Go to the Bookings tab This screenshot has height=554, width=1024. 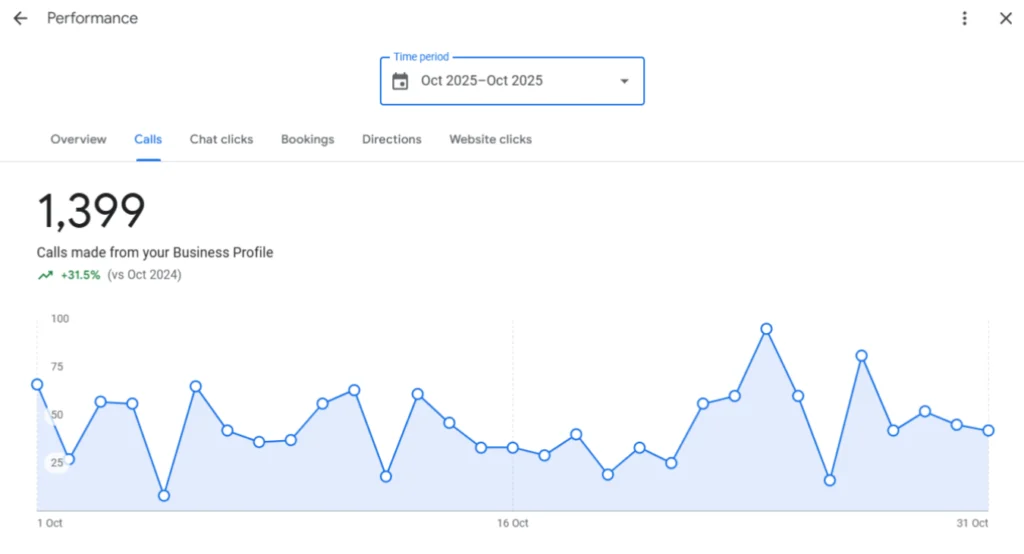(307, 139)
